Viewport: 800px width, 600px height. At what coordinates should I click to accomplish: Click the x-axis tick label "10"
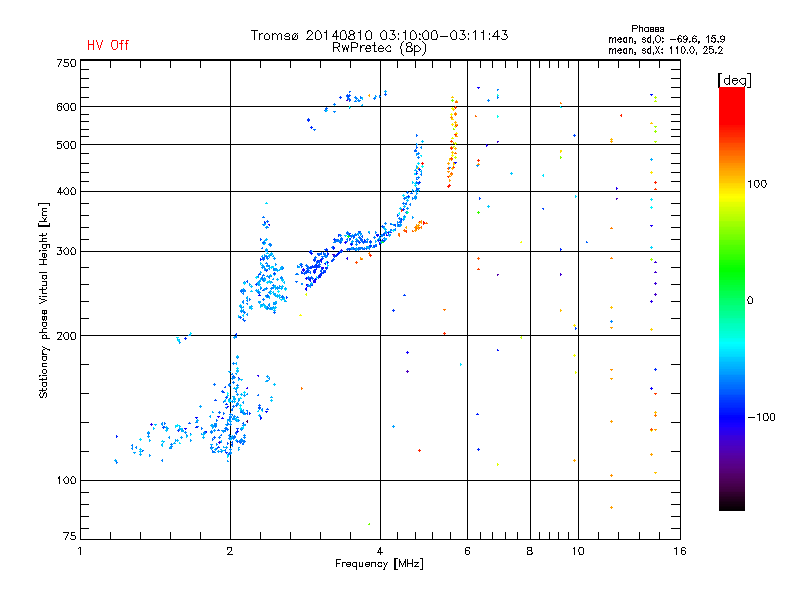pyautogui.click(x=578, y=551)
